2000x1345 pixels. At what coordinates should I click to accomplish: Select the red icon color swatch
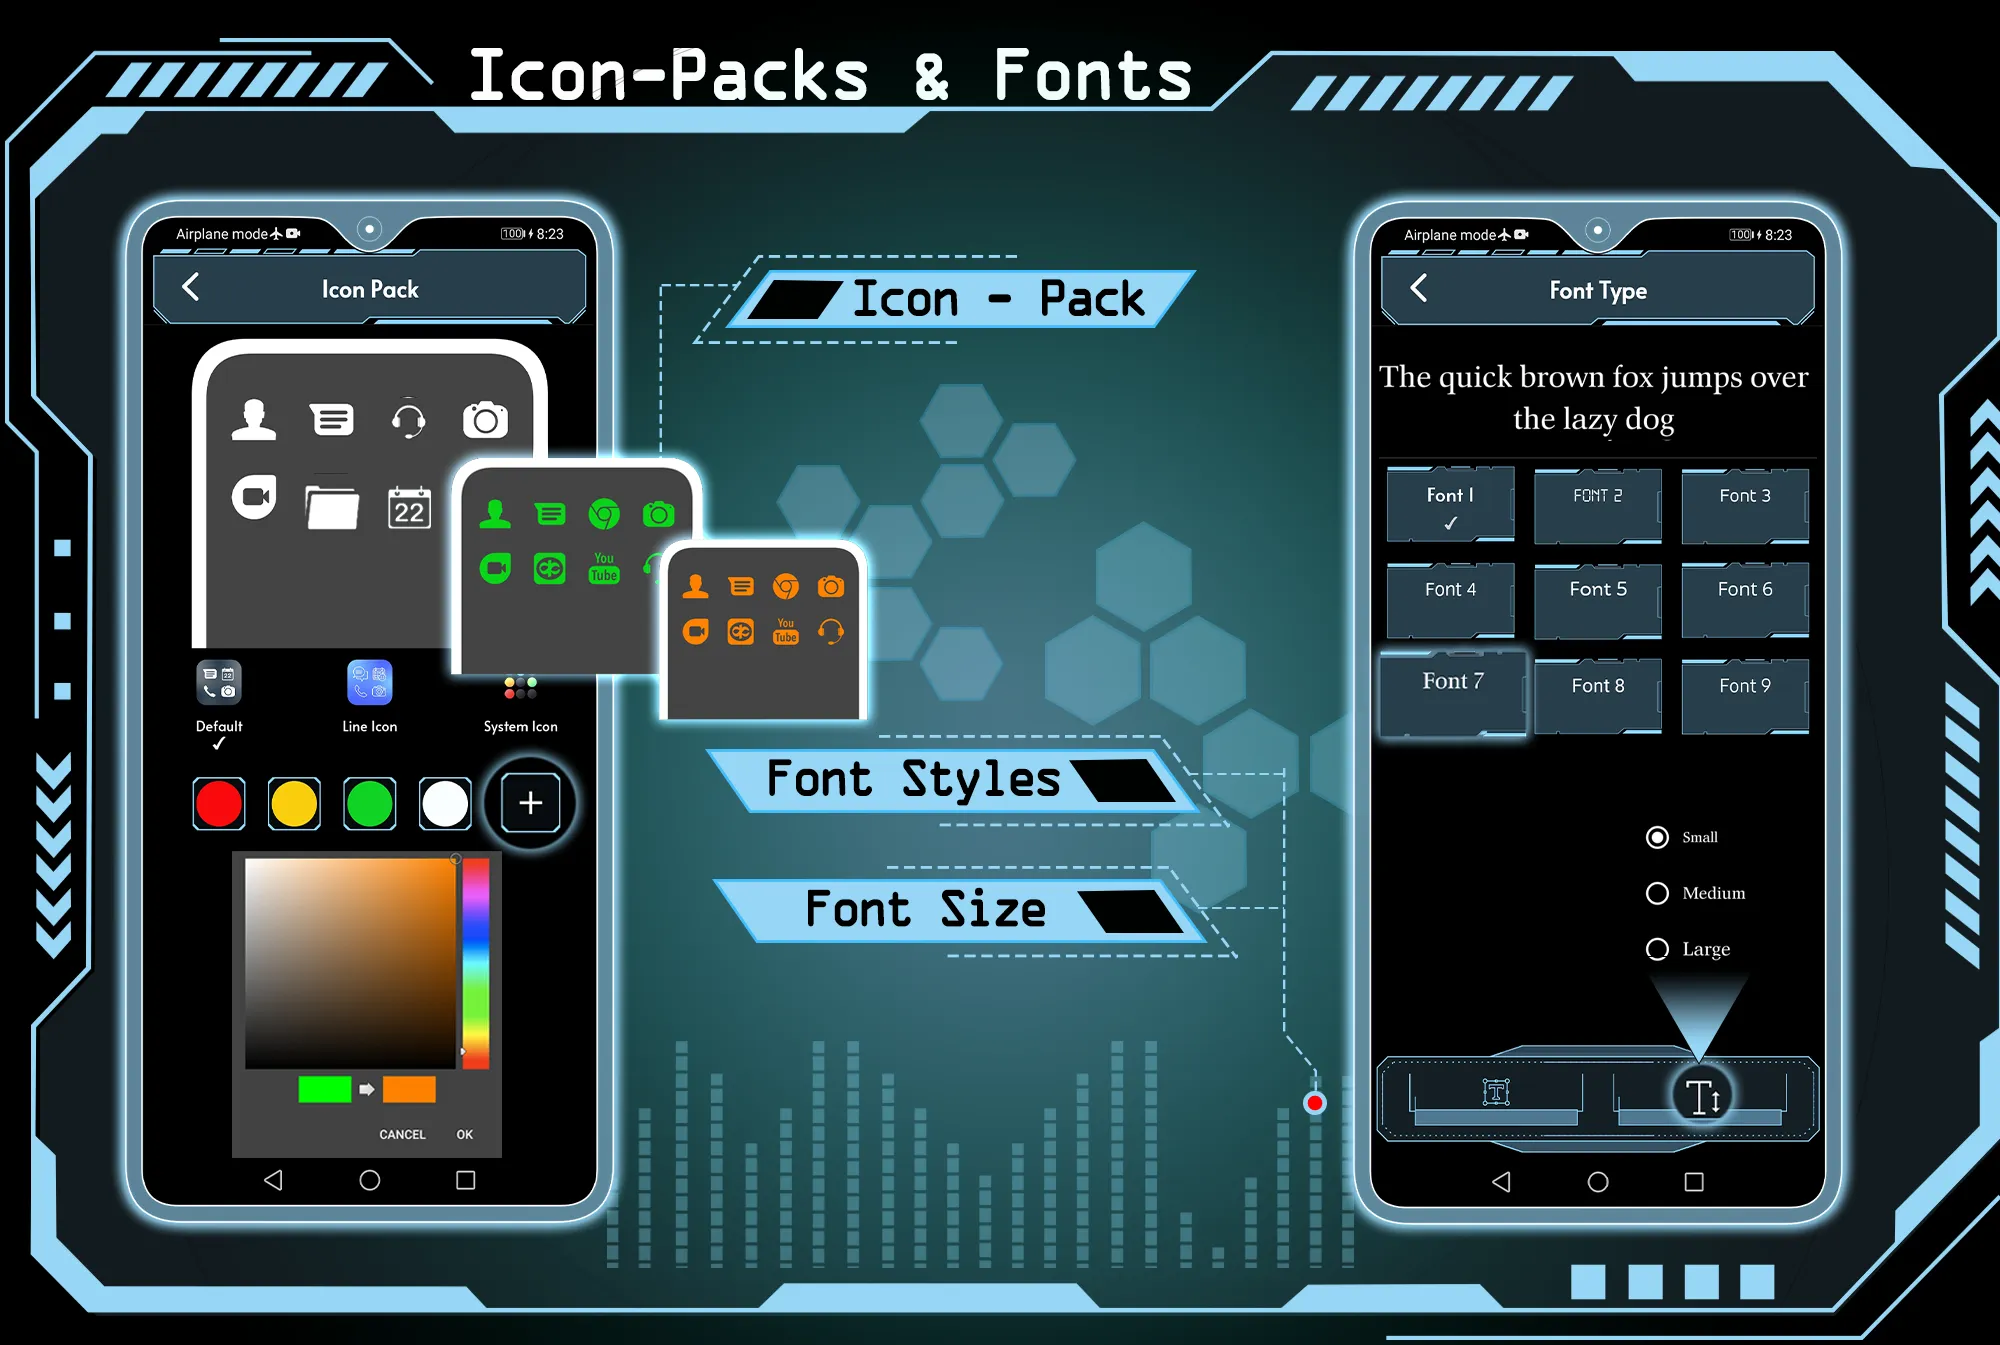[x=221, y=802]
